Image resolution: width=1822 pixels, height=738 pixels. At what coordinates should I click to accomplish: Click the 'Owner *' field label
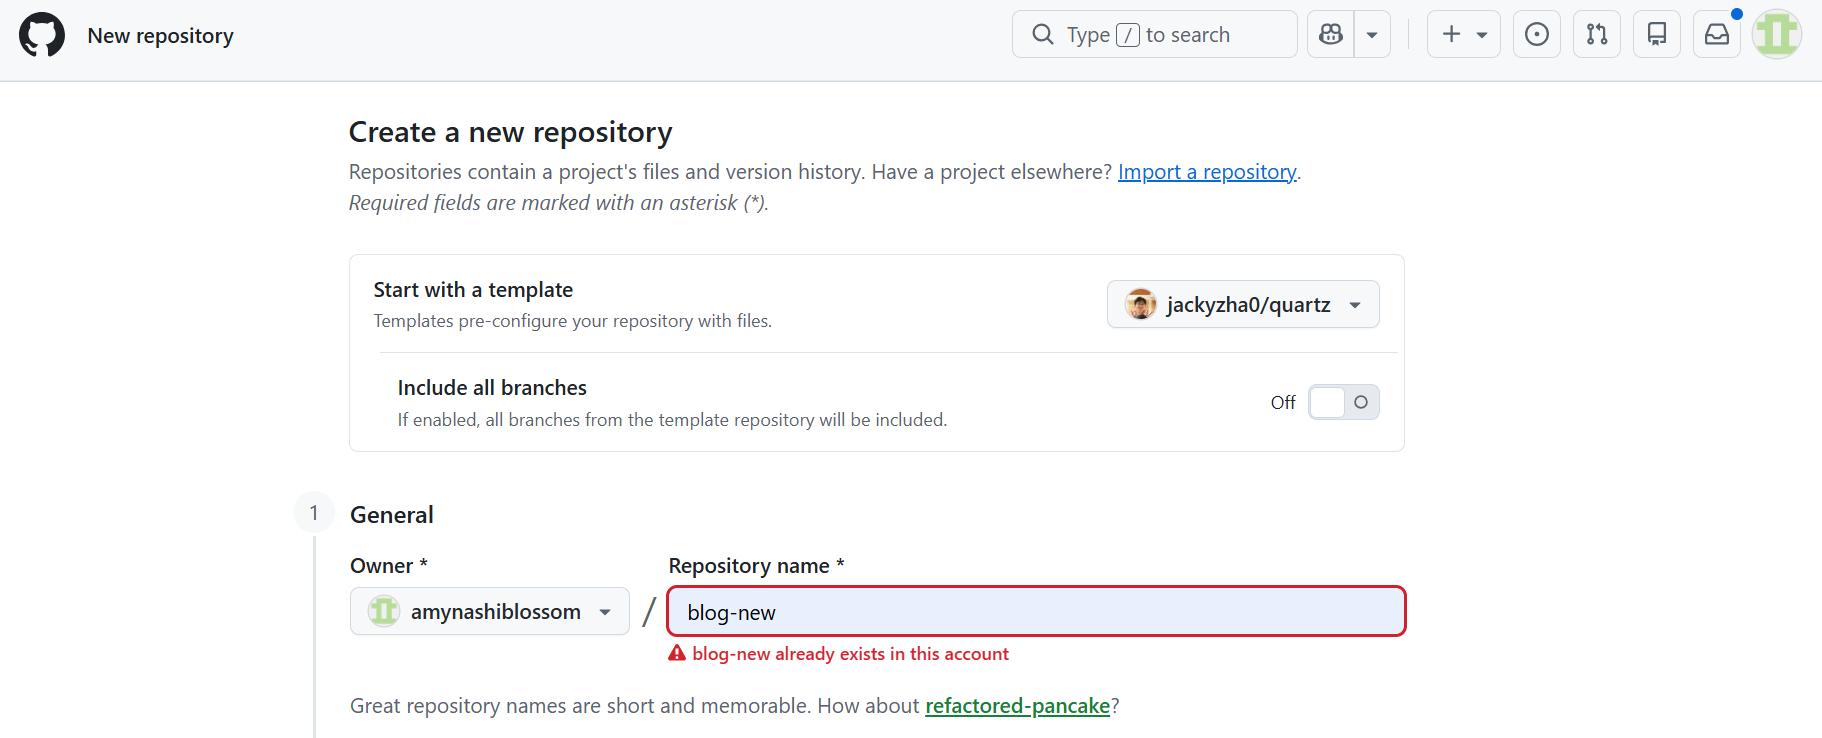[389, 566]
